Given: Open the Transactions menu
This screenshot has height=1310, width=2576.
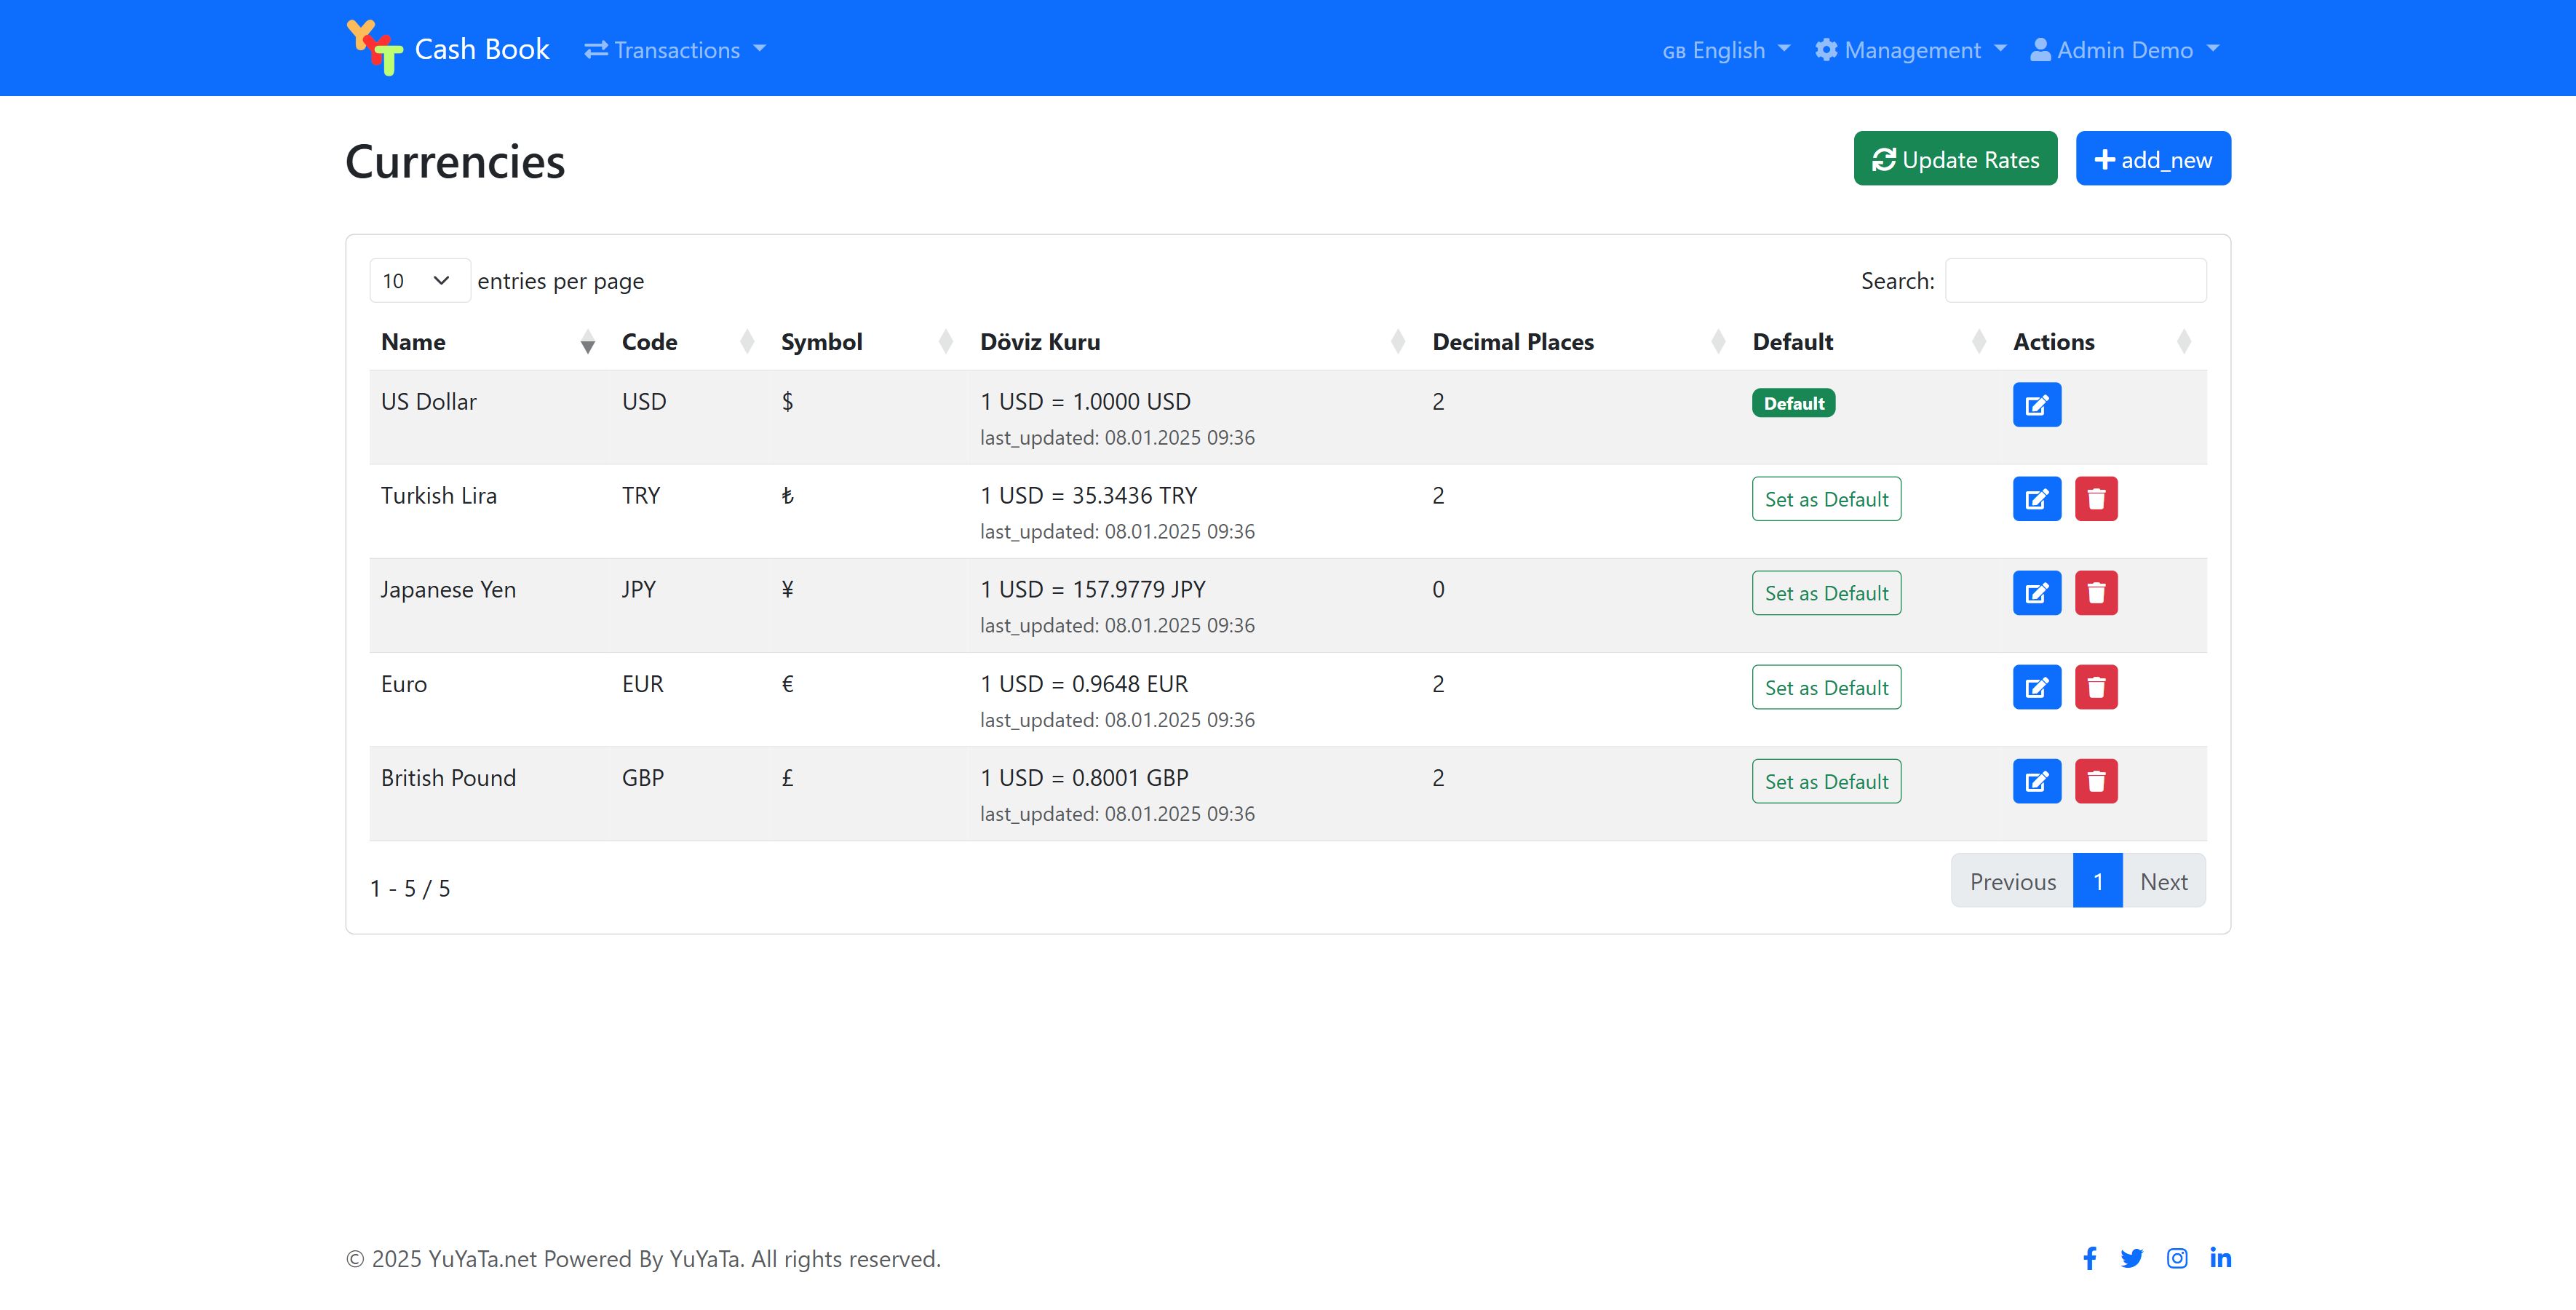Looking at the screenshot, I should 675,50.
